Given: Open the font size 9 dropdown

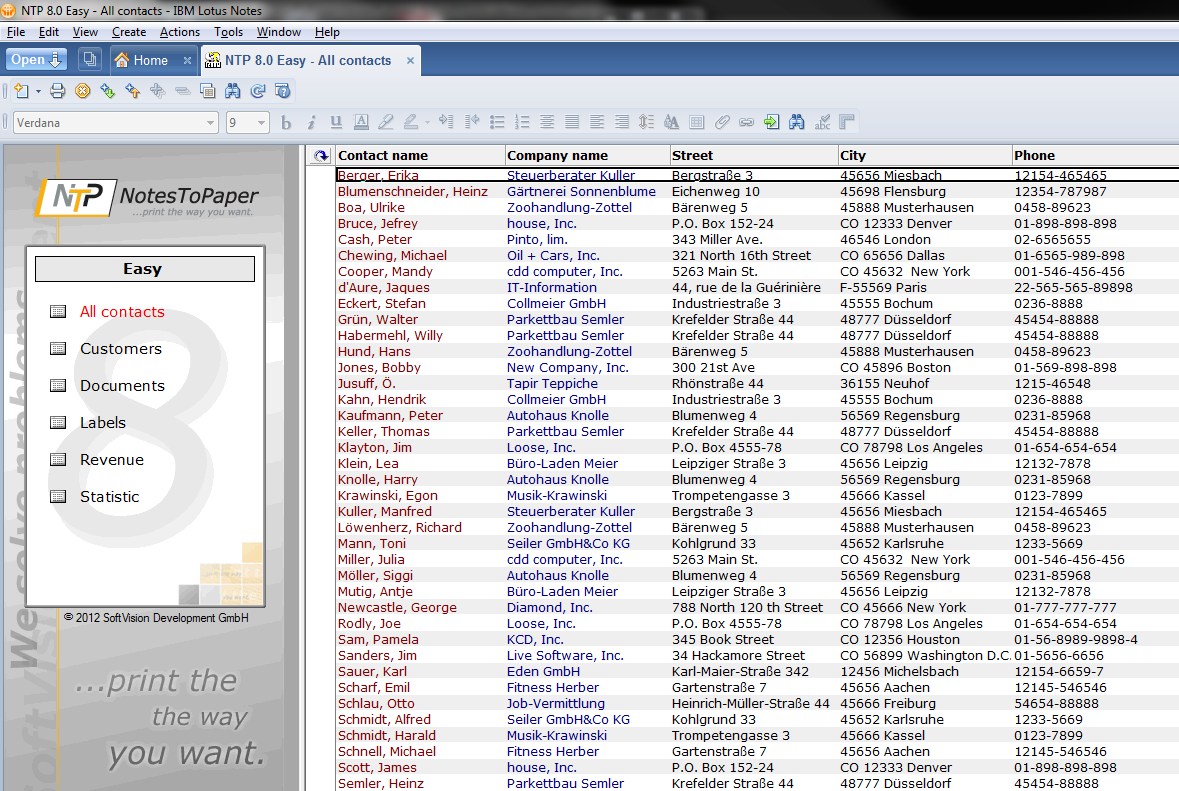Looking at the screenshot, I should pyautogui.click(x=262, y=123).
